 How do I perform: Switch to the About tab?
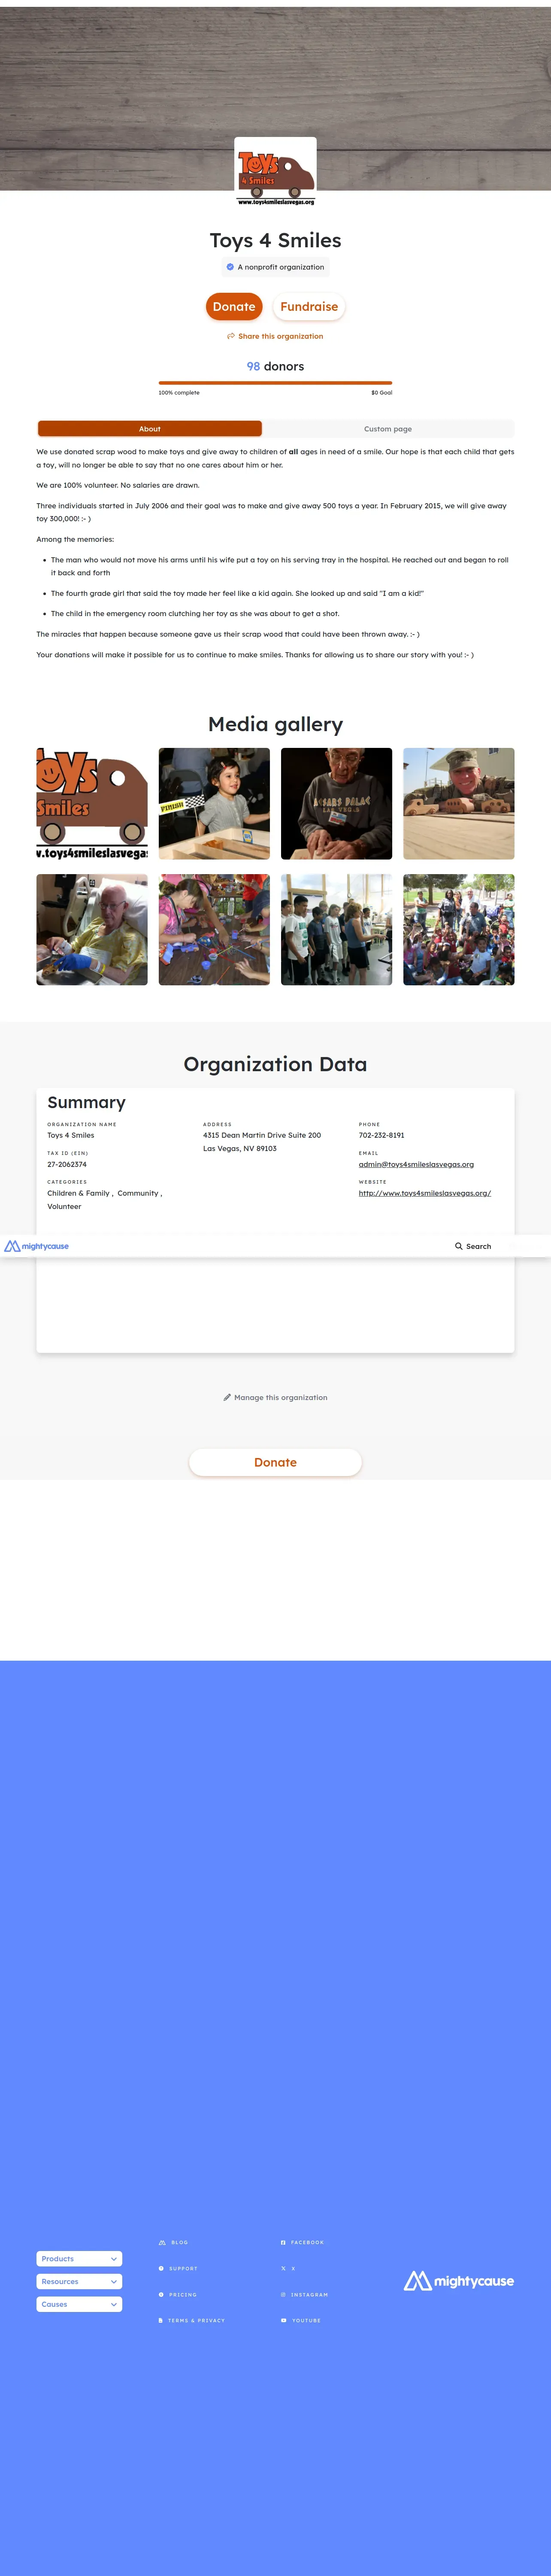[150, 429]
